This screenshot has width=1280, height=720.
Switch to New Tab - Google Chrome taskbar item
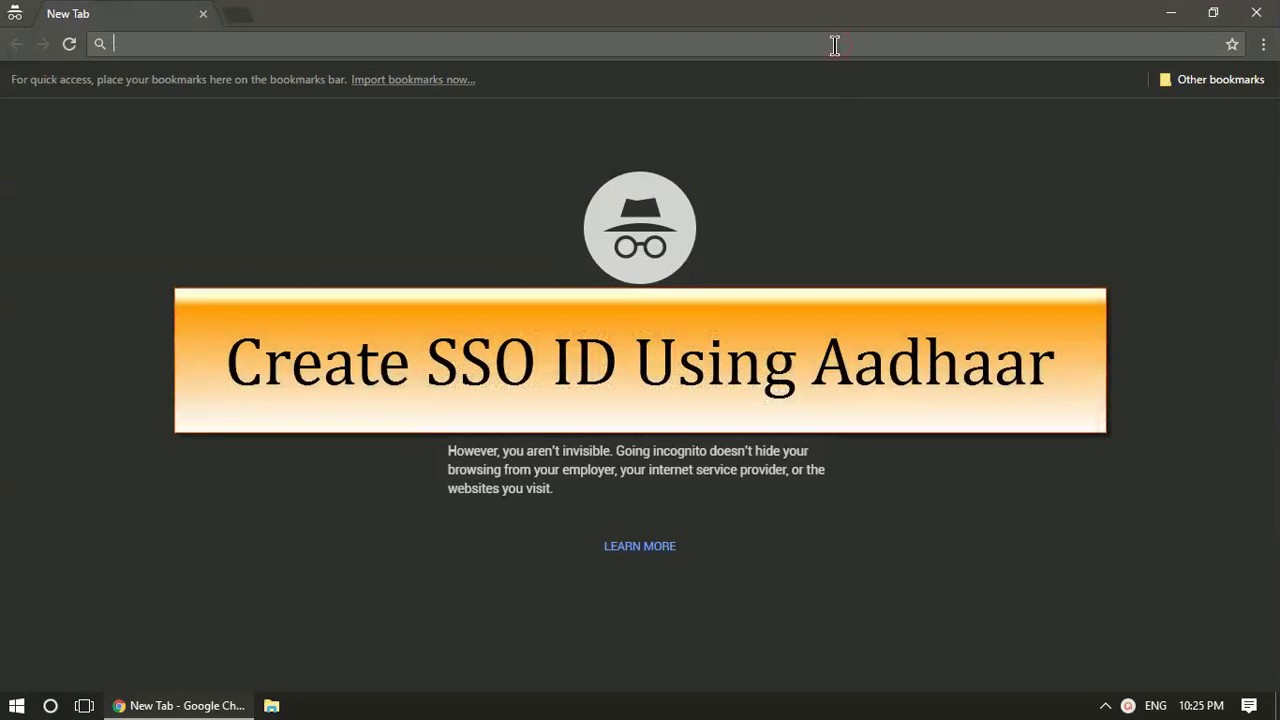[x=179, y=706]
